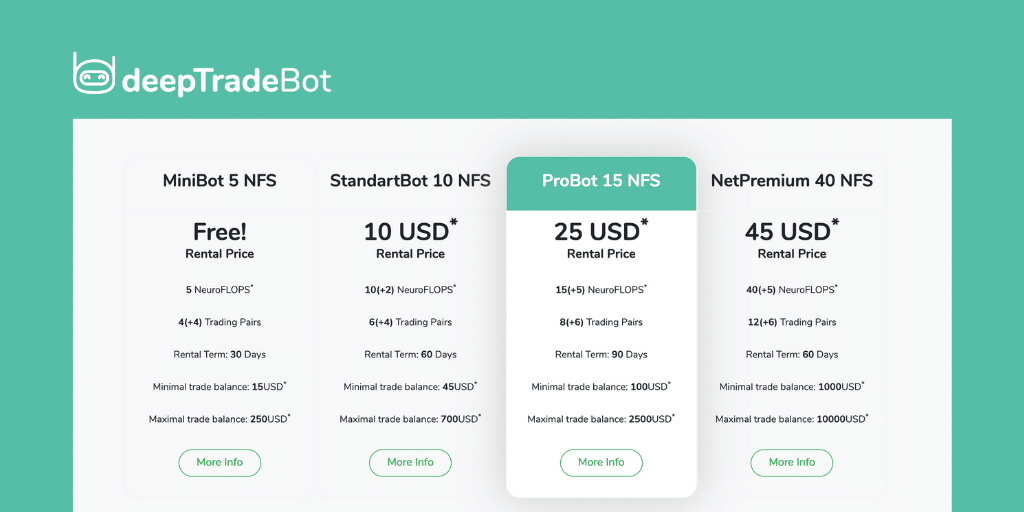Image resolution: width=1024 pixels, height=512 pixels.
Task: Click the Free! rental price text
Action: (x=219, y=232)
